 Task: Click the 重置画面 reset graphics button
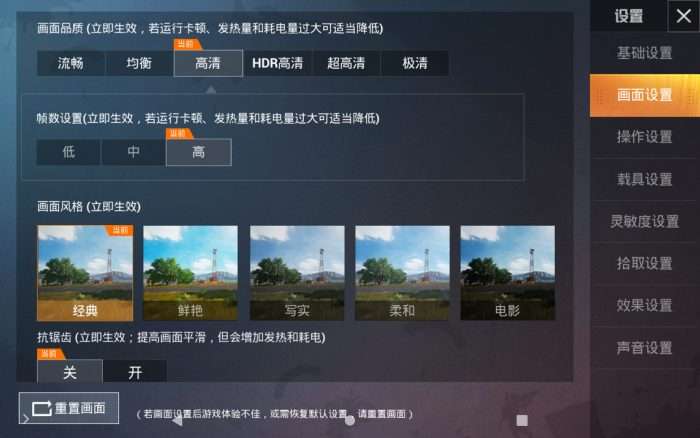pyautogui.click(x=69, y=408)
